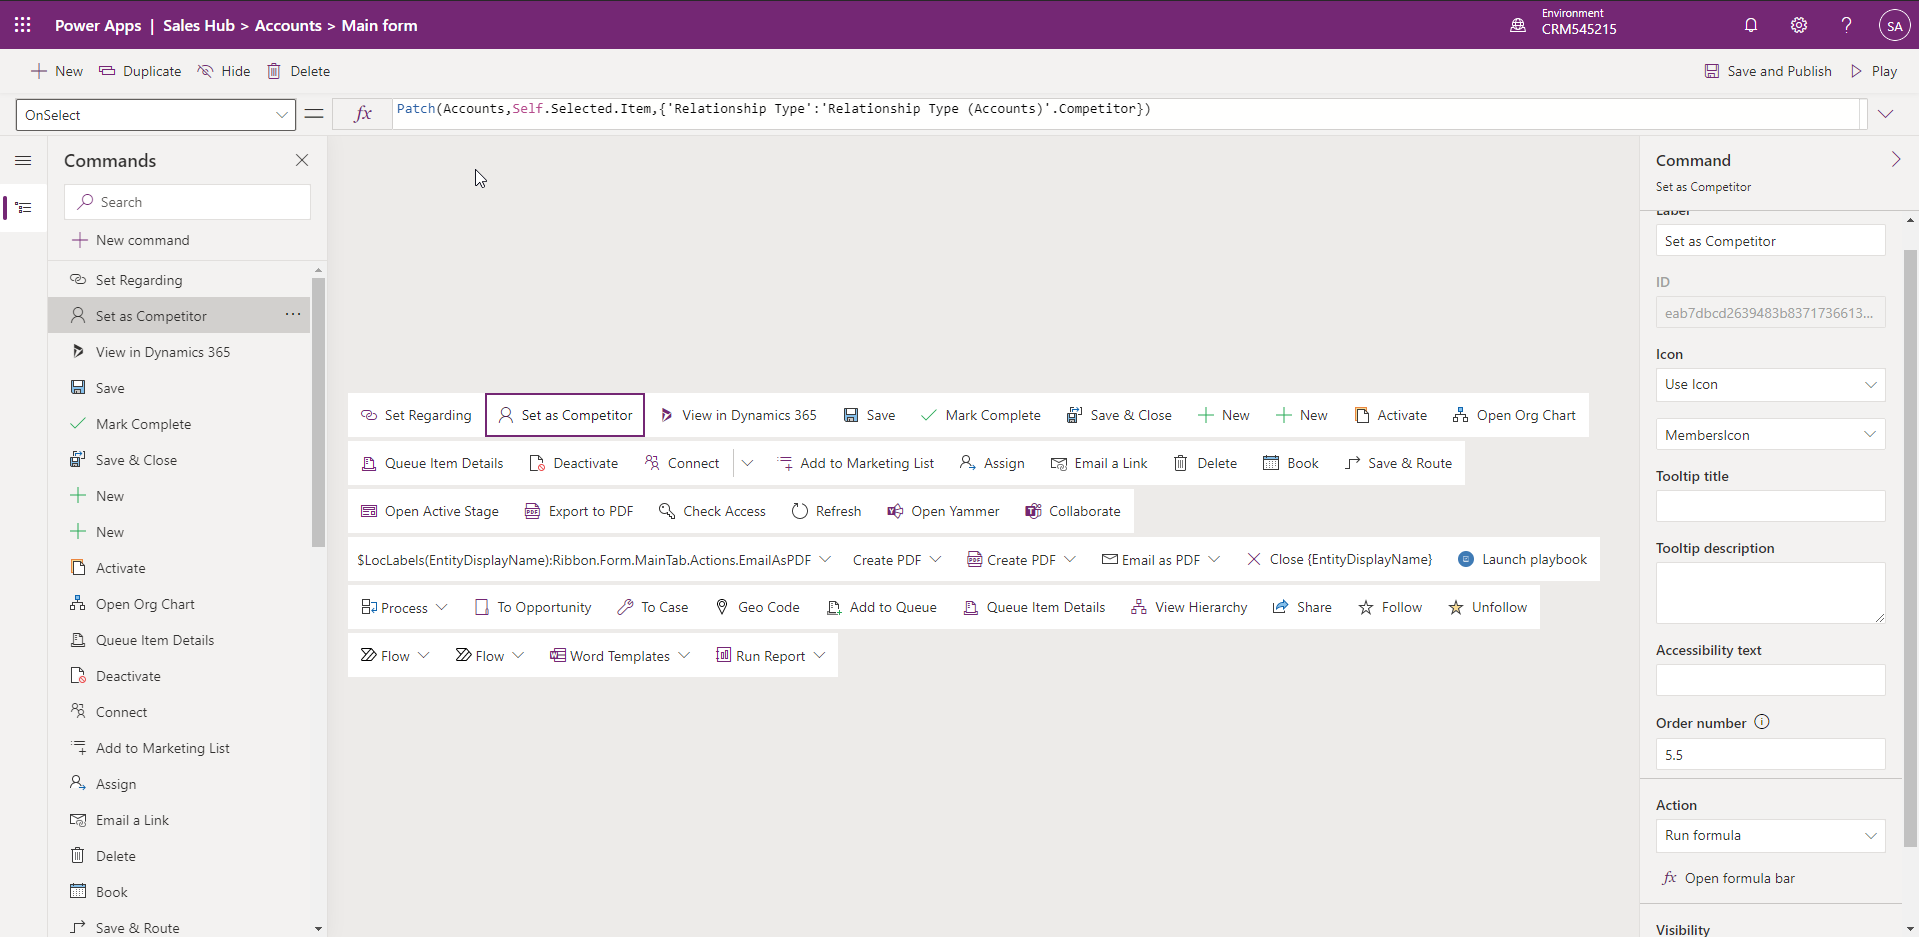Click Unfollow in the preview bar
This screenshot has height=937, width=1919.
click(x=1488, y=607)
